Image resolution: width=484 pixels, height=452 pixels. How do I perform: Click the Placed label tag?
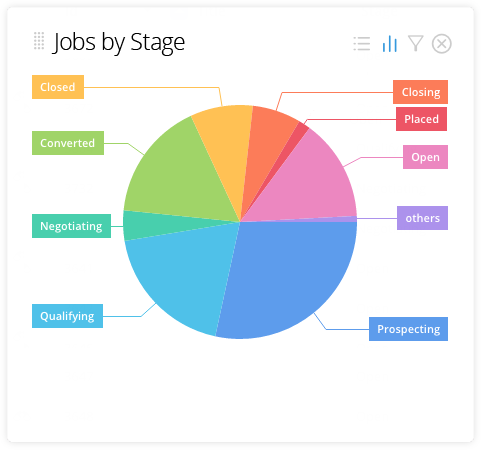click(x=421, y=119)
